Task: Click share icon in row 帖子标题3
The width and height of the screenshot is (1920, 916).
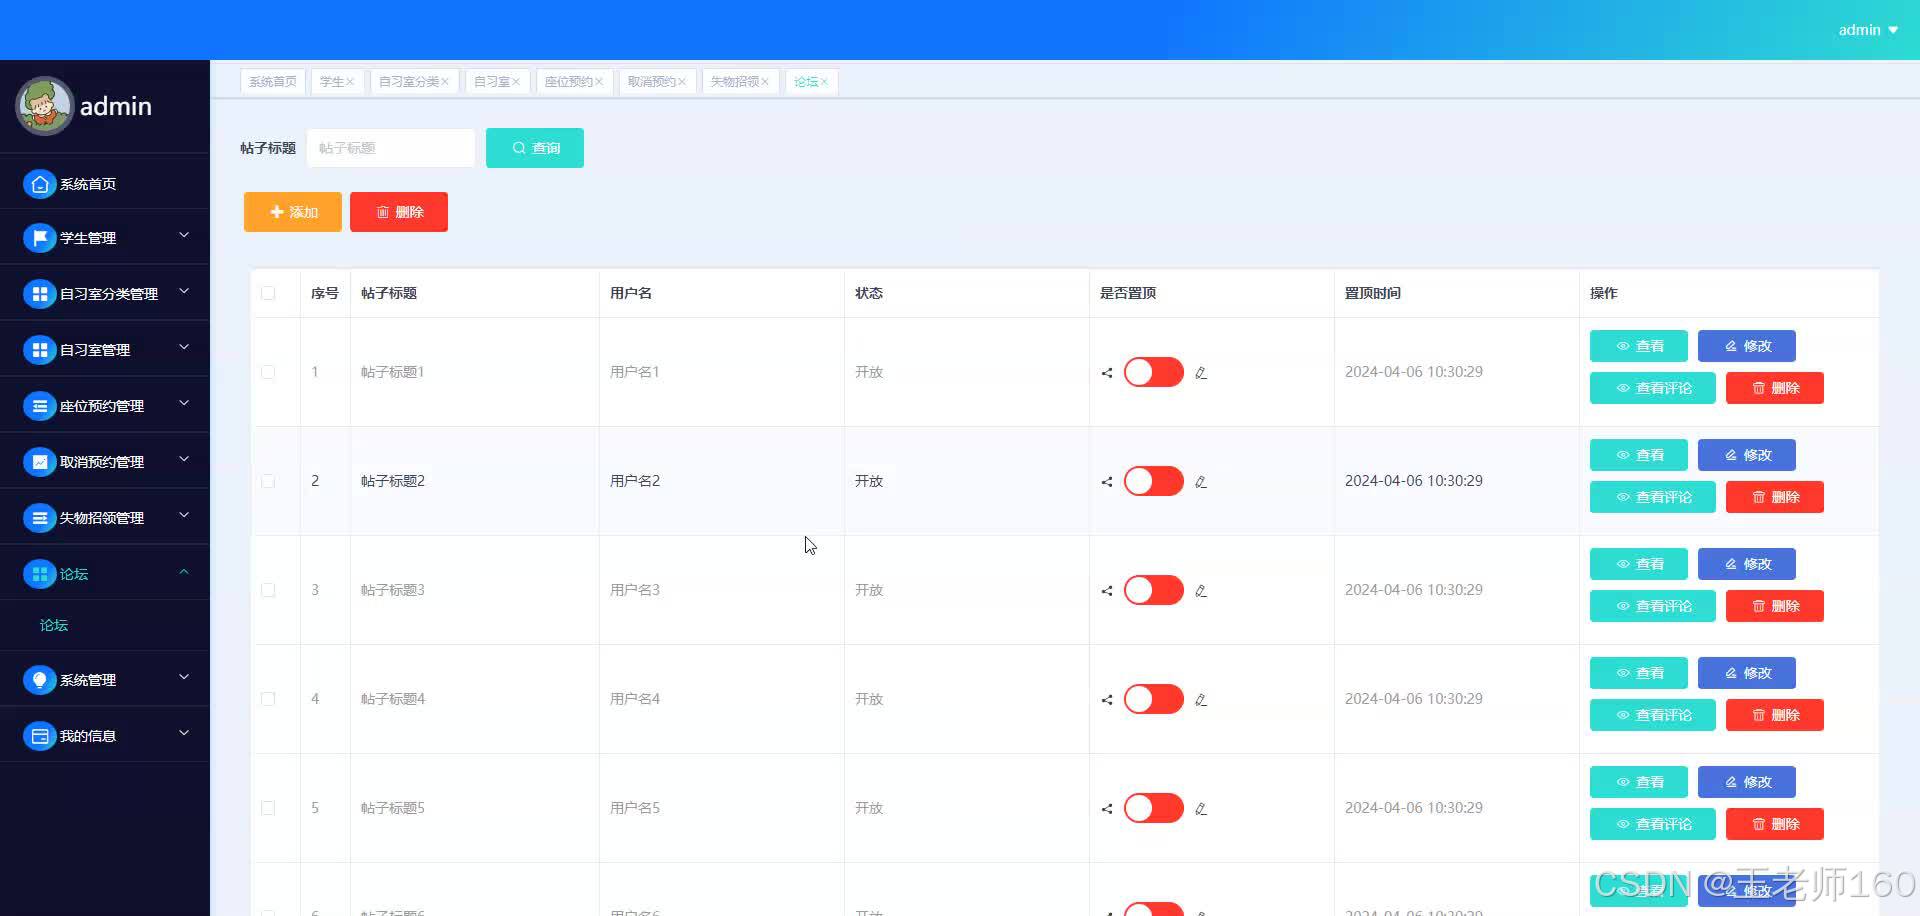Action: (x=1107, y=591)
